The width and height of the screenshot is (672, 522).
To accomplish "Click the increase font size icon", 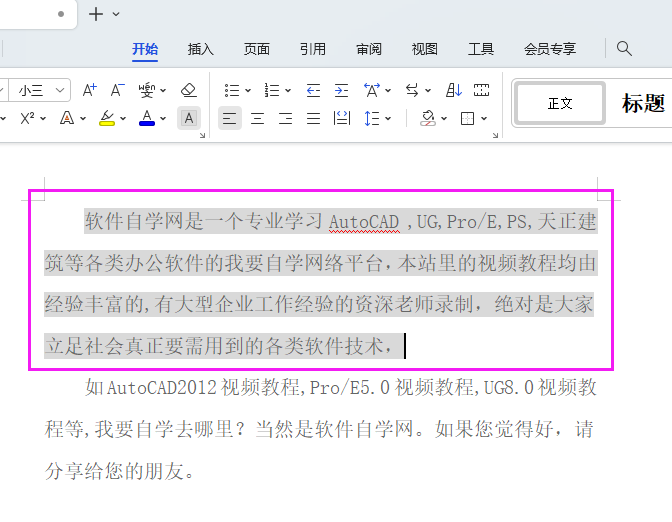I will tap(90, 90).
